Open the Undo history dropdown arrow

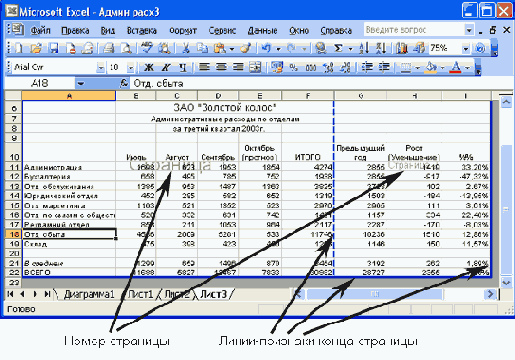pos(278,49)
